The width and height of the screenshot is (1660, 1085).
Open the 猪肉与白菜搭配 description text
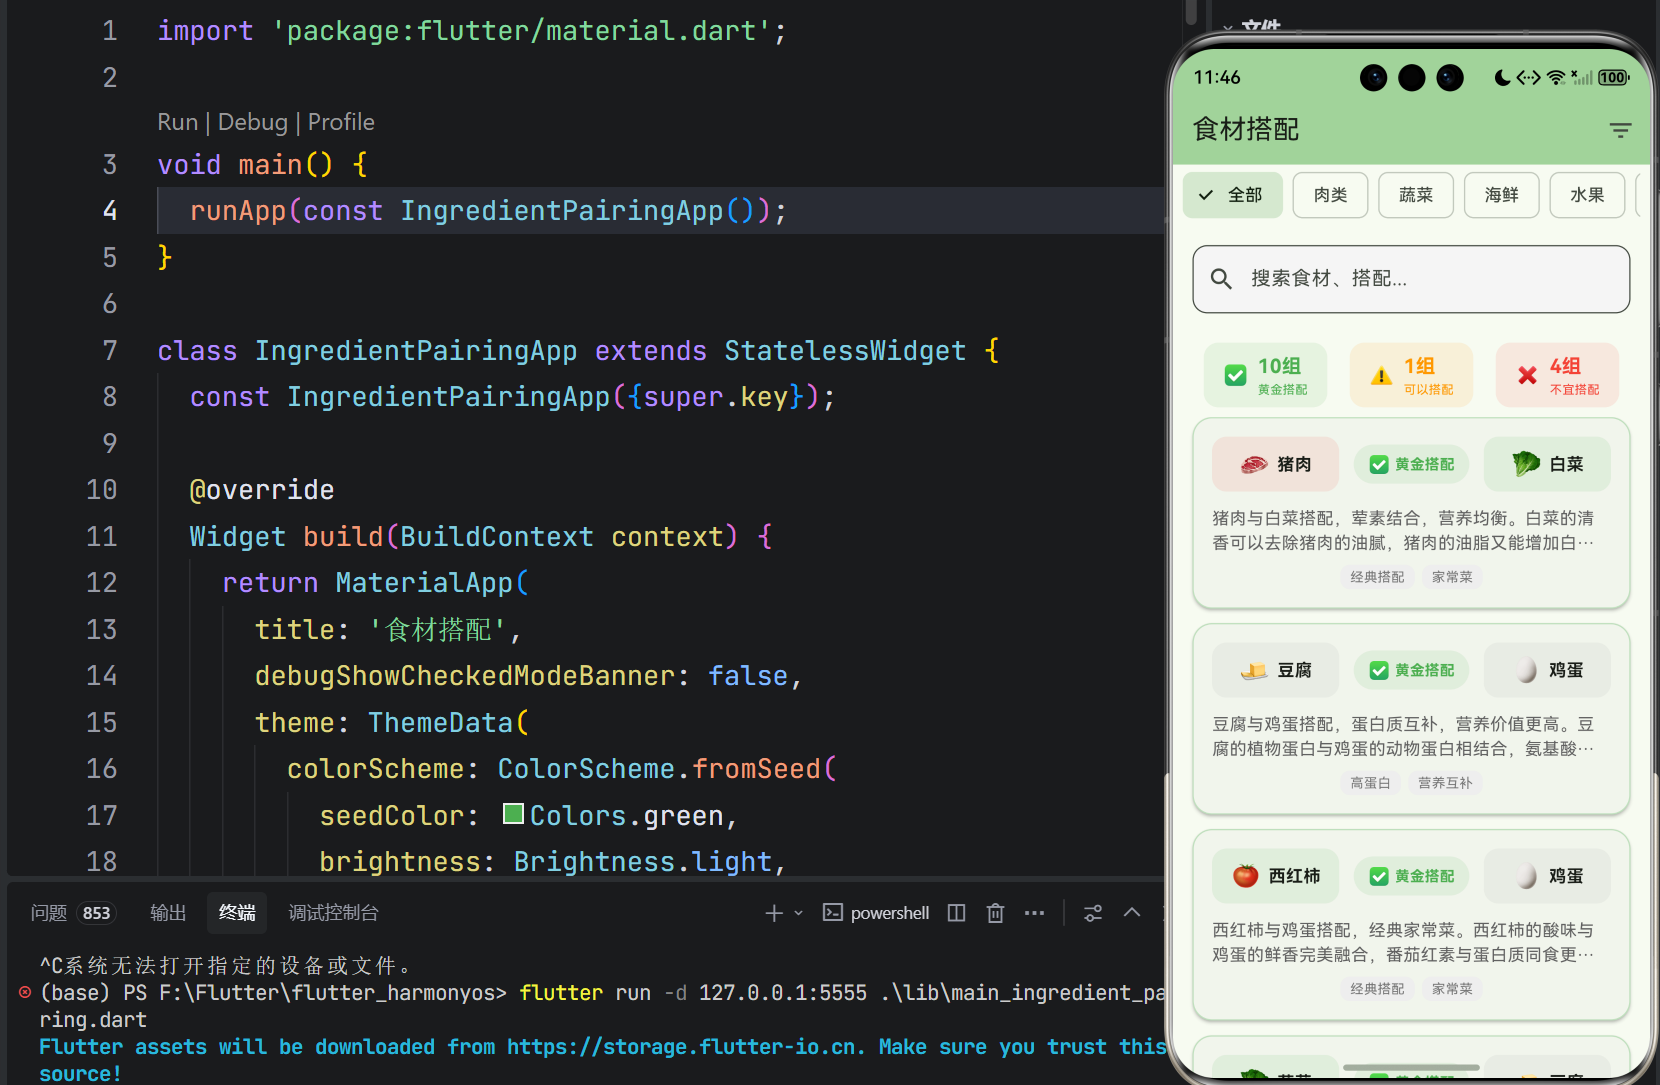1404,530
